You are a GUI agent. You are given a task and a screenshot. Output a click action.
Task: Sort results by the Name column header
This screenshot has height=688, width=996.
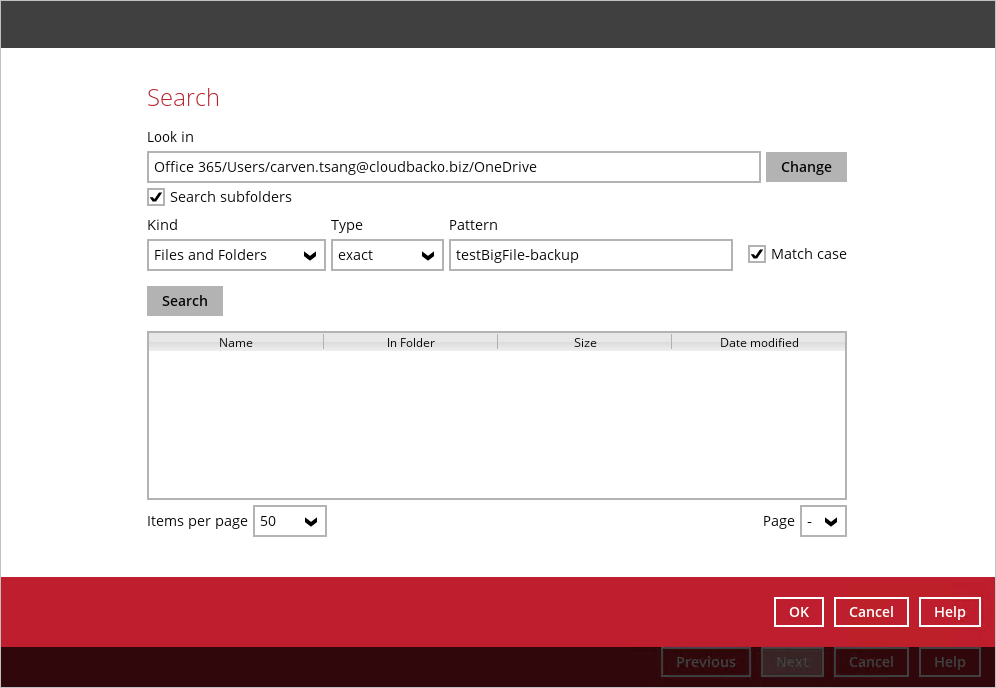(x=236, y=342)
